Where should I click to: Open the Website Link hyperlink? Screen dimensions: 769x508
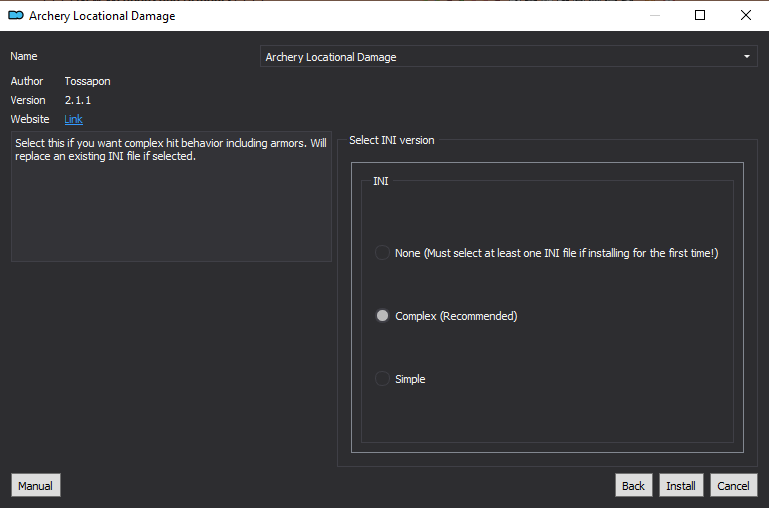73,119
